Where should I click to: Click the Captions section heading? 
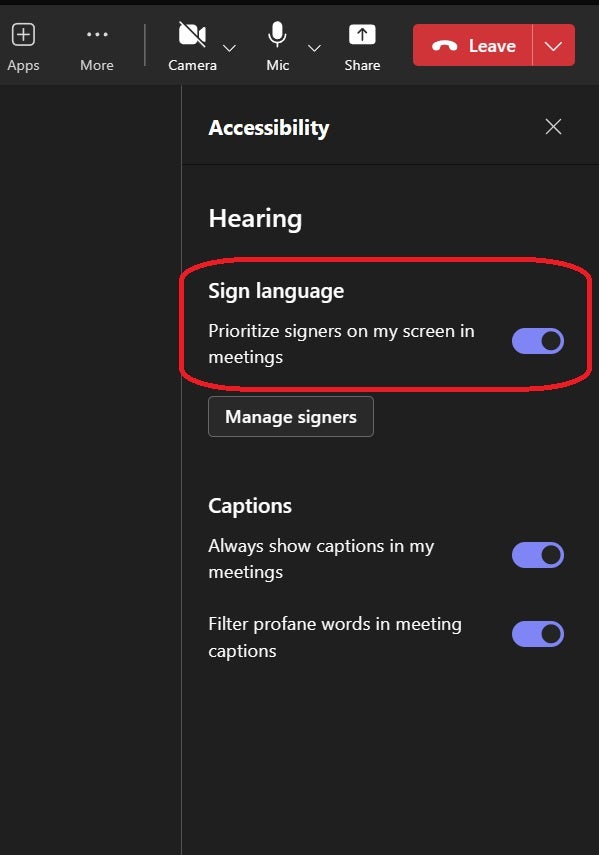point(250,505)
